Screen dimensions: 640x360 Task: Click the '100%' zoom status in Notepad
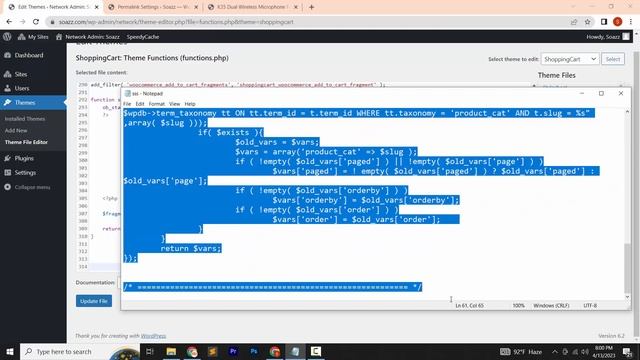519,305
